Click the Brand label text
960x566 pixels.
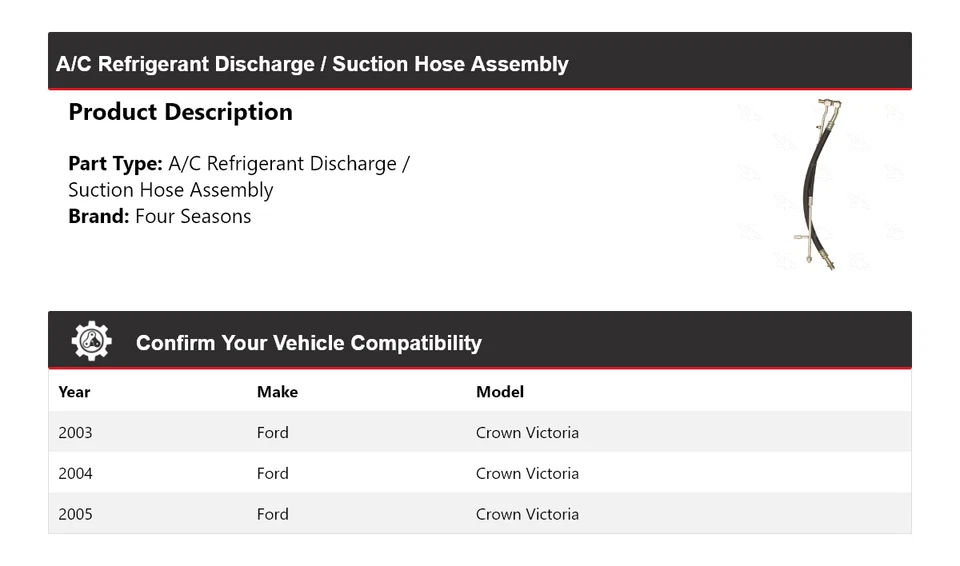[98, 216]
